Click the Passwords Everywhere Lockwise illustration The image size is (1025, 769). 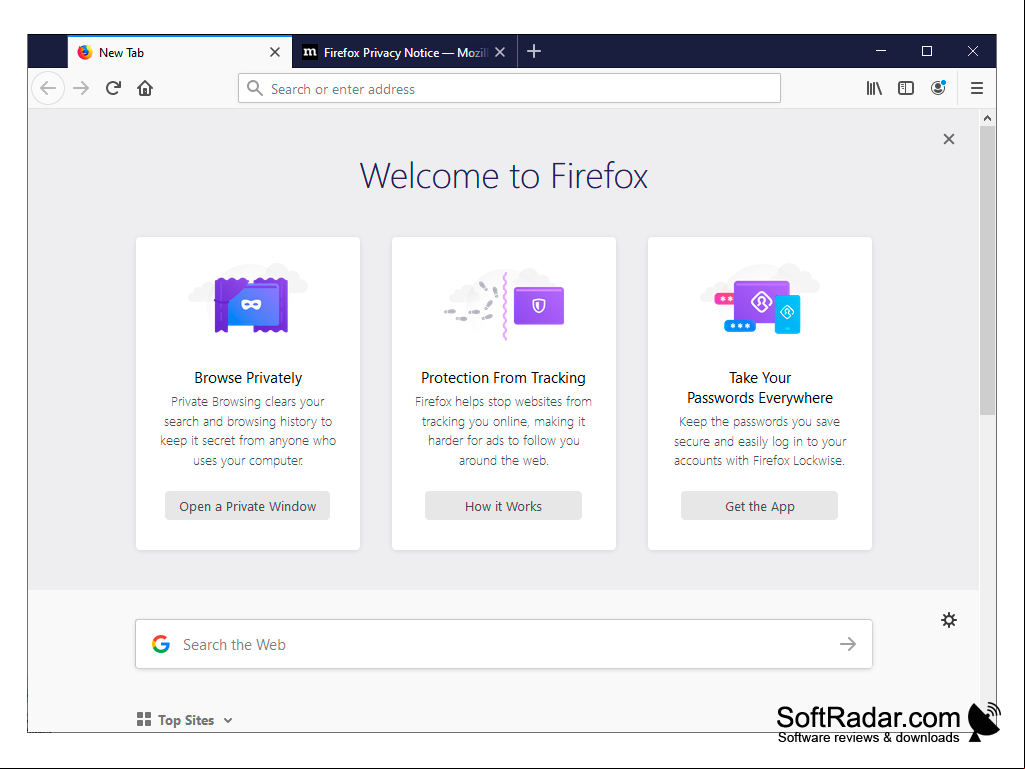click(760, 299)
